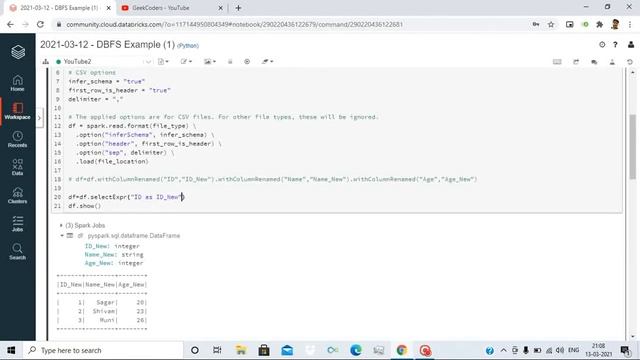Close the GeekCoders - YouTube tab
Screen dimensions: 640x360
click(220, 8)
